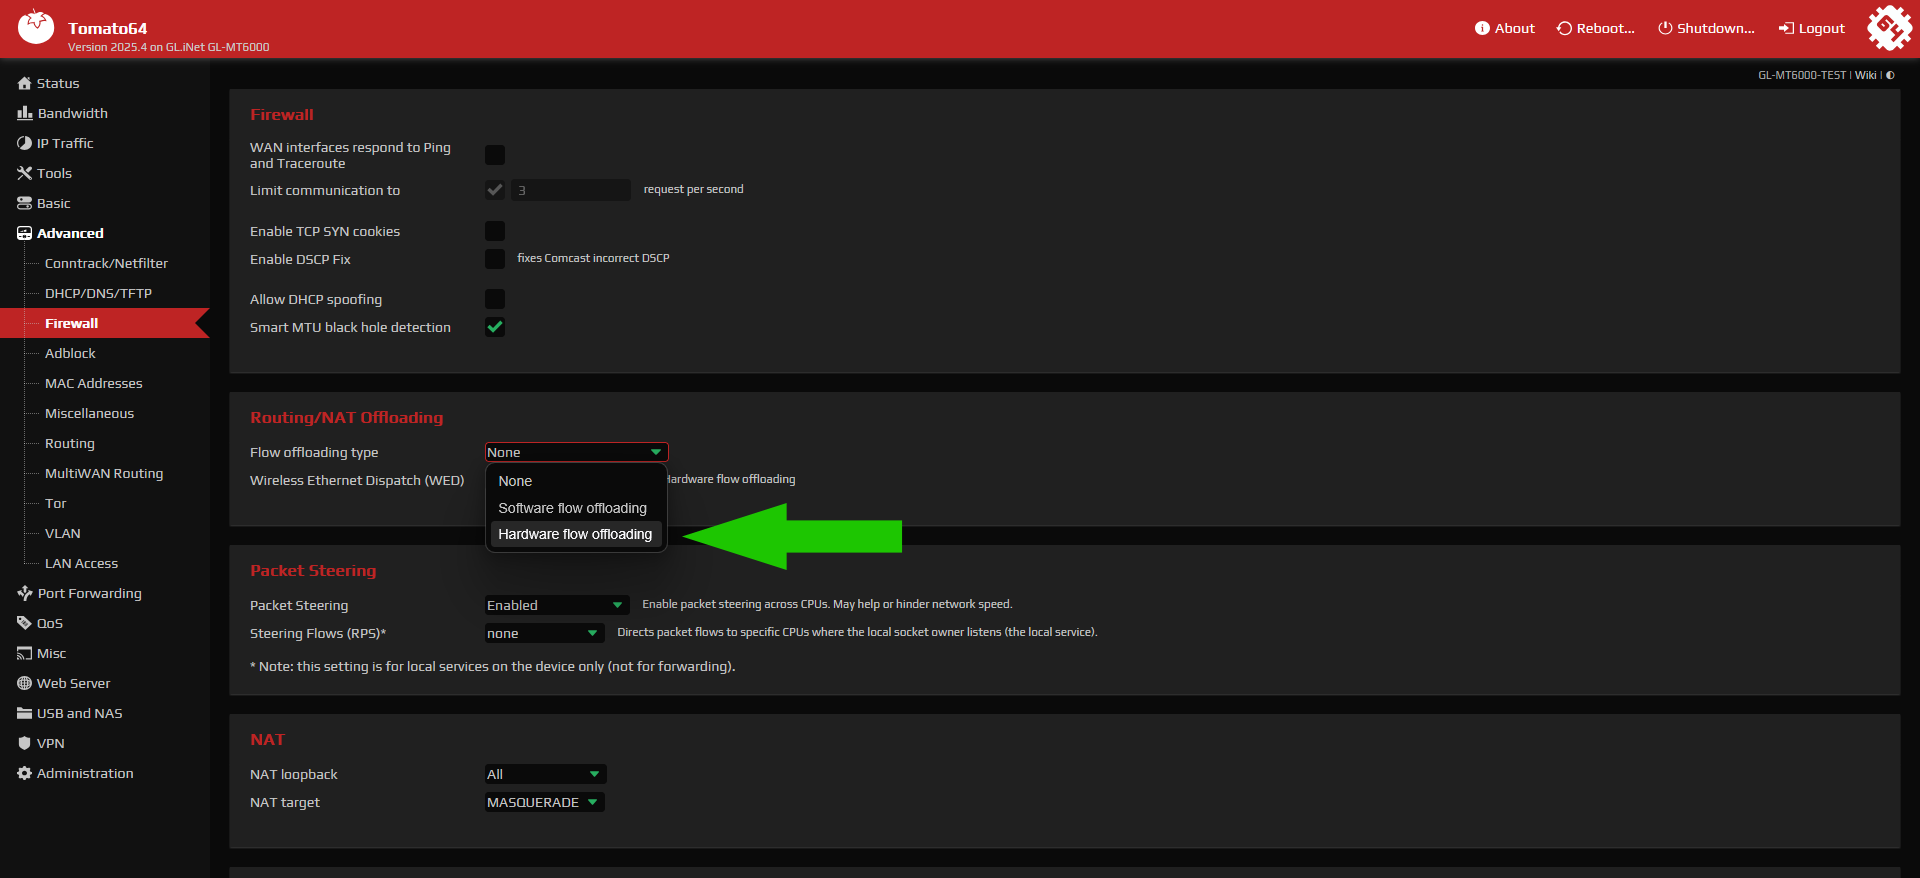This screenshot has height=878, width=1920.
Task: Open the Adblock page
Action: (x=70, y=353)
